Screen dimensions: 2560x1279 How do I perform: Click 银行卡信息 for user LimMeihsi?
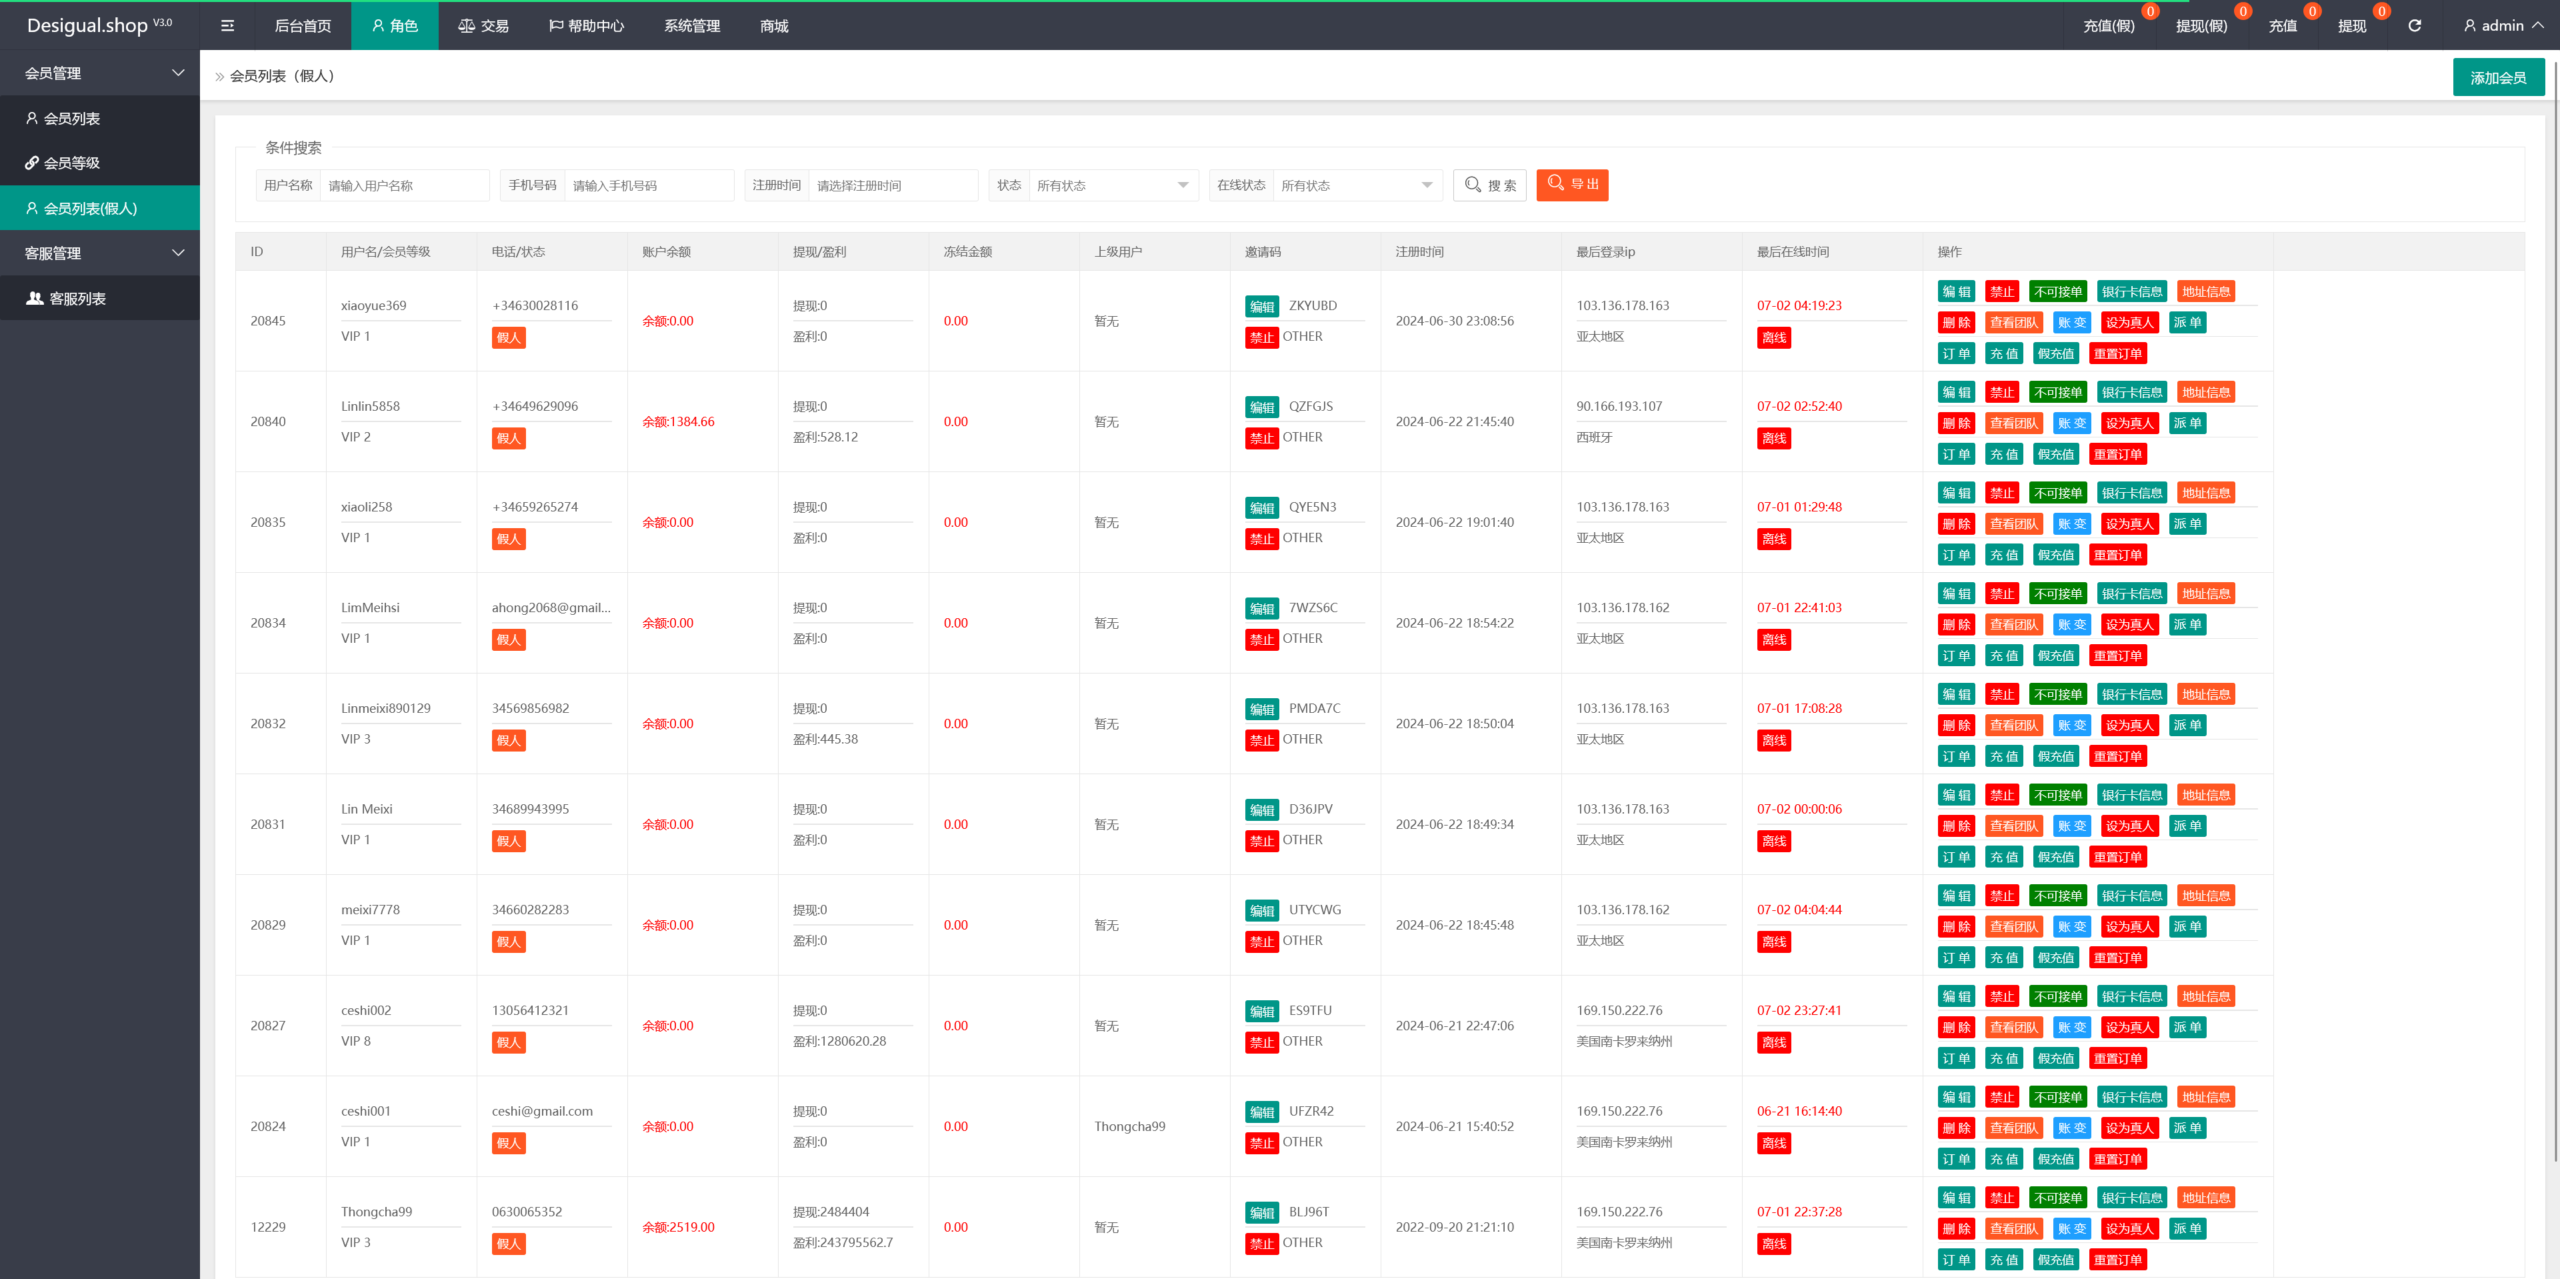tap(2131, 594)
